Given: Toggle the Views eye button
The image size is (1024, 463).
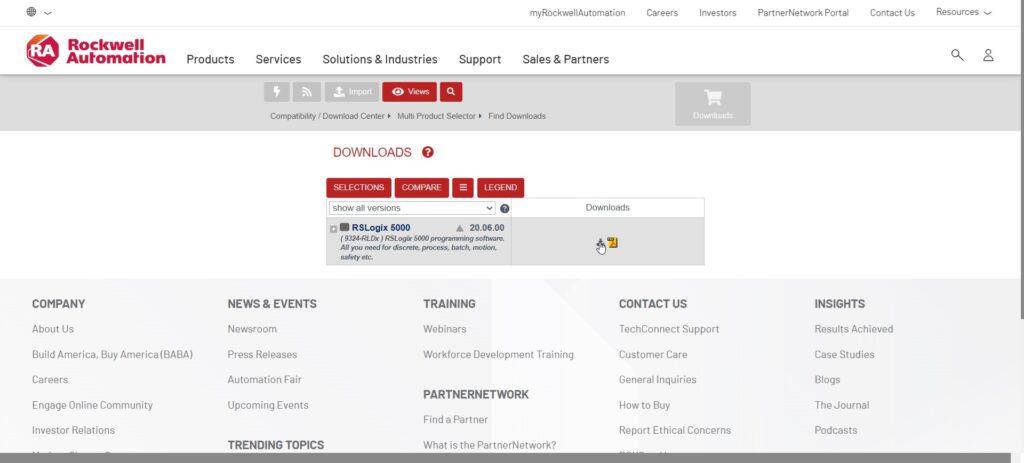Looking at the screenshot, I should (409, 92).
